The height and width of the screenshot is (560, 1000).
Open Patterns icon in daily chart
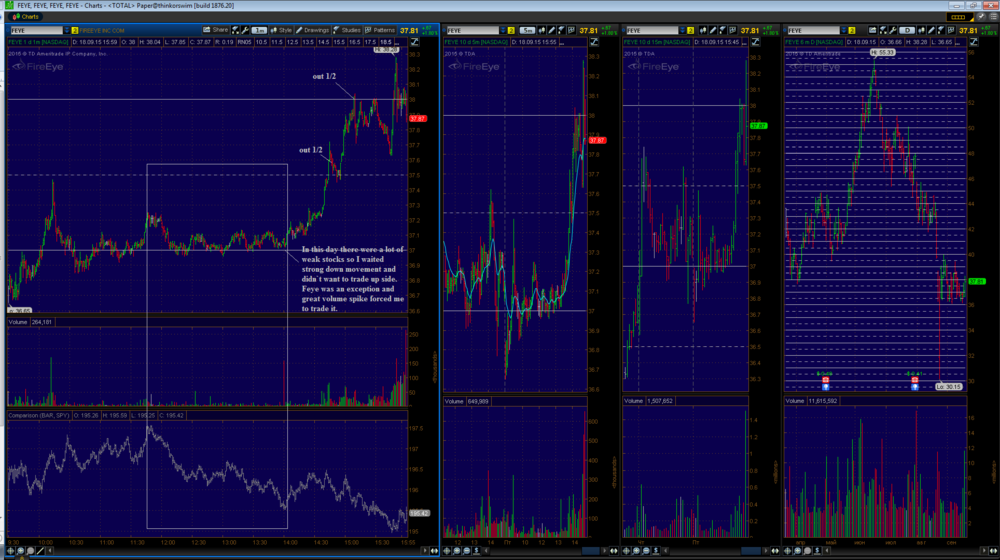pos(952,30)
